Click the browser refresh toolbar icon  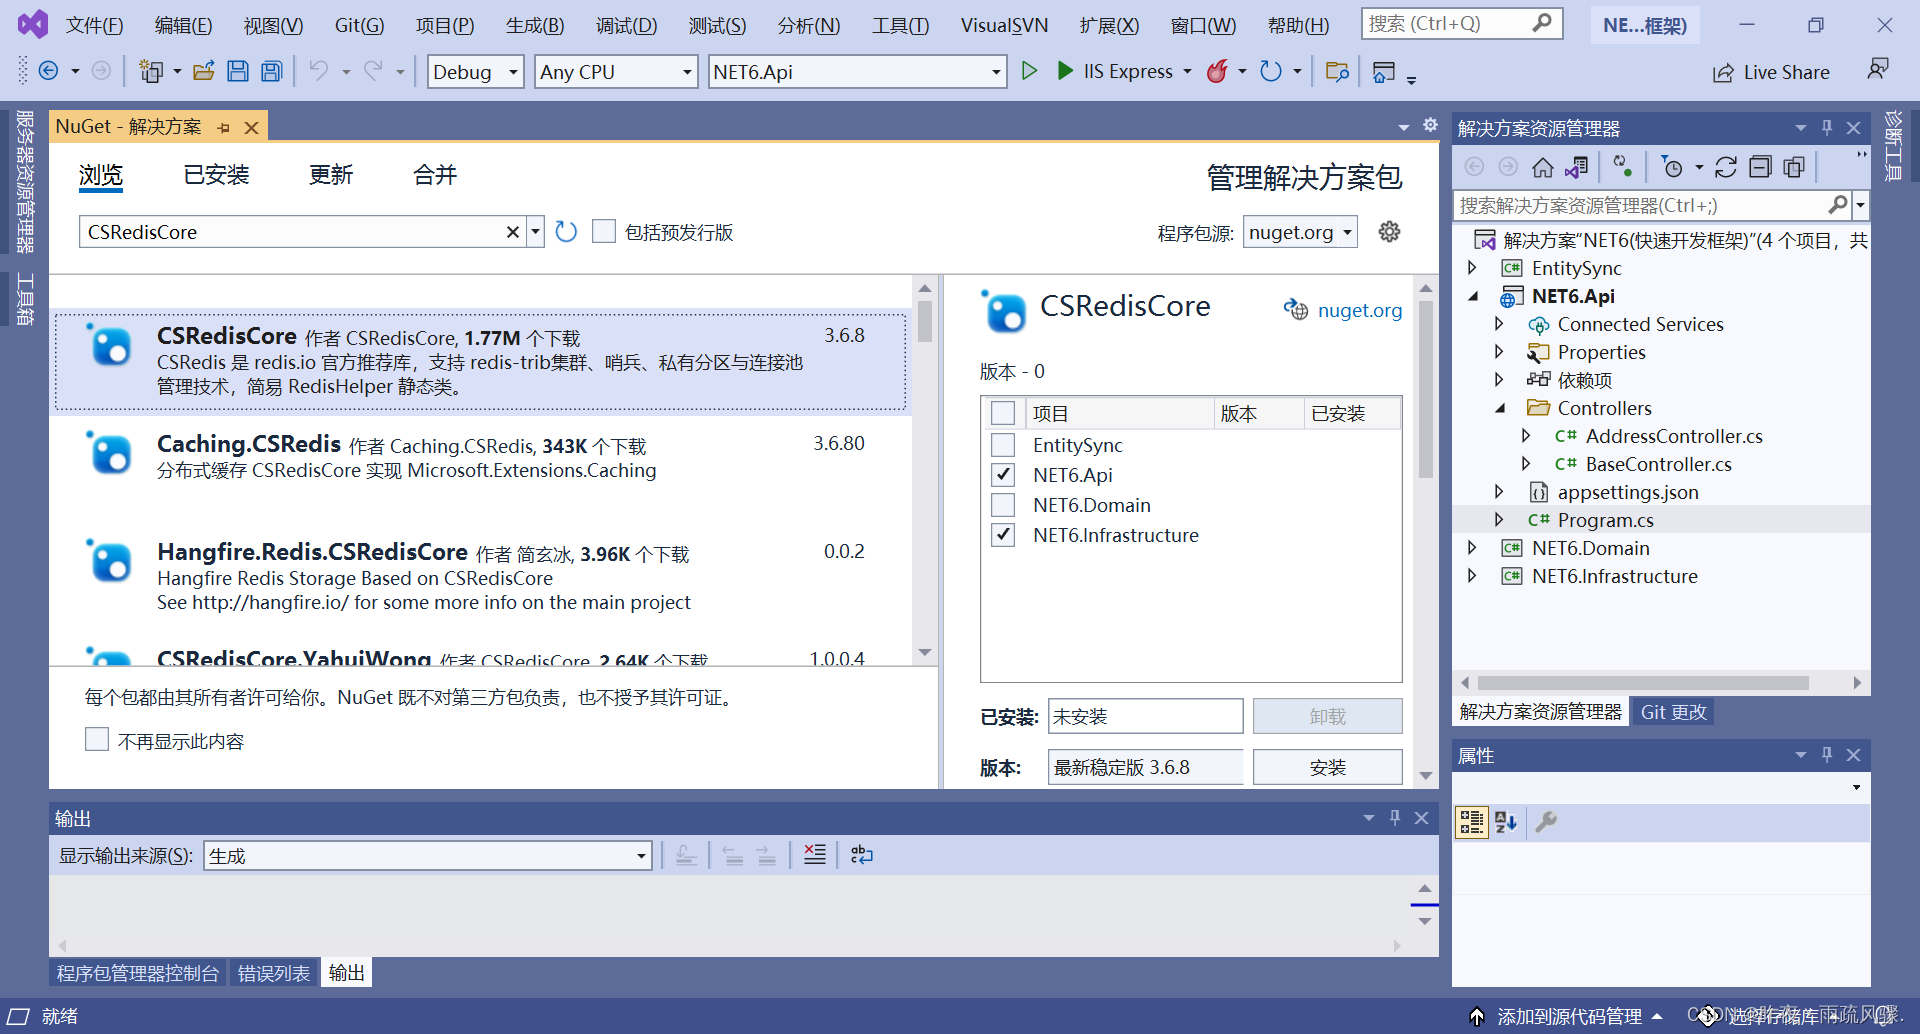pyautogui.click(x=1271, y=71)
